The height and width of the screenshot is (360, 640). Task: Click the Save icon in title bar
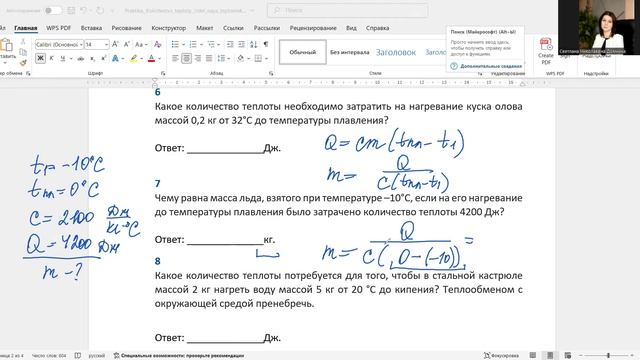tap(71, 10)
